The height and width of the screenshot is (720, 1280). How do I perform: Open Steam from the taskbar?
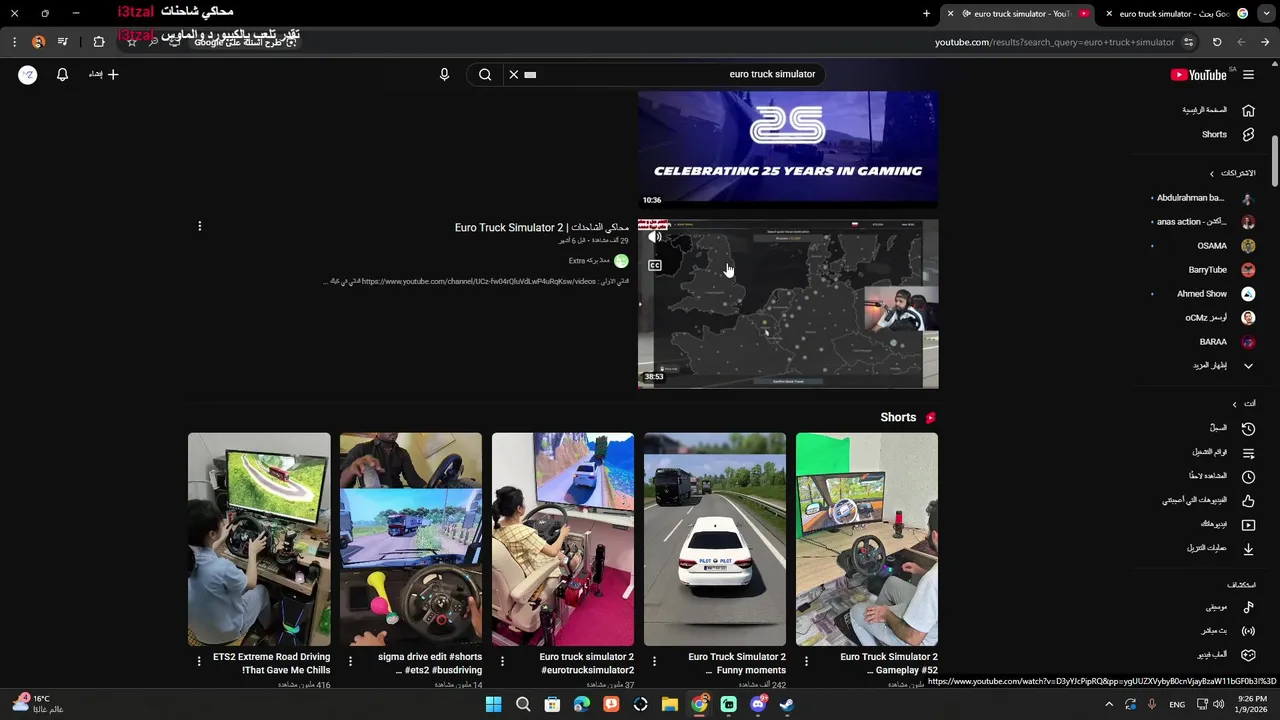(x=787, y=705)
